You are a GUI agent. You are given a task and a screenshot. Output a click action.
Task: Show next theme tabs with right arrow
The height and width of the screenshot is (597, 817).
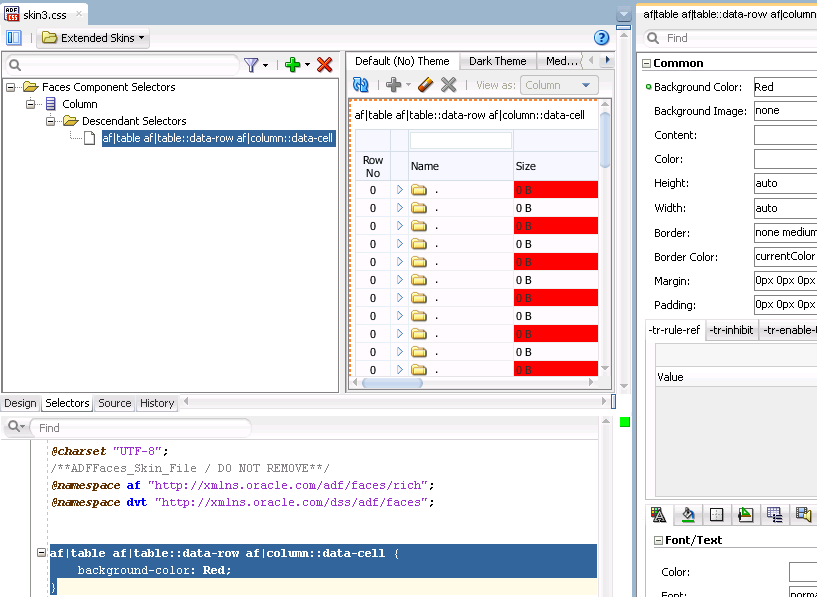point(607,60)
